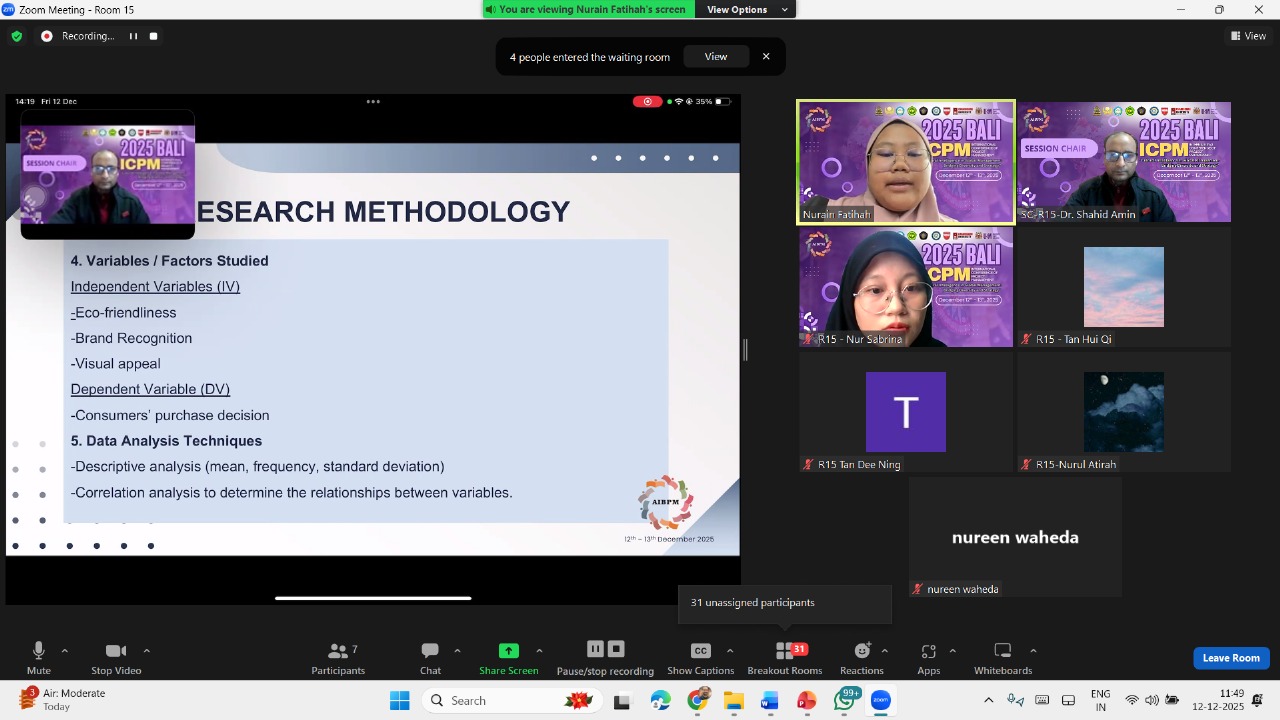Click the Leave Room button
The height and width of the screenshot is (720, 1280).
[1231, 658]
